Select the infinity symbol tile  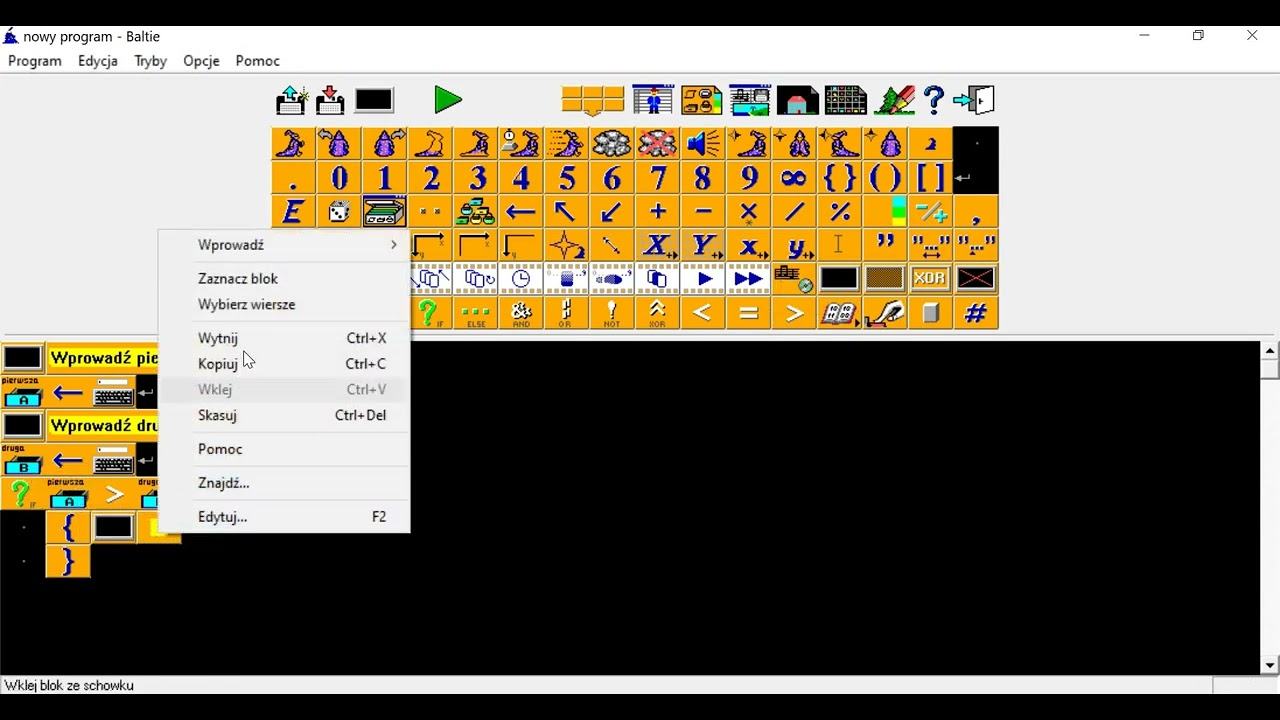pos(794,179)
